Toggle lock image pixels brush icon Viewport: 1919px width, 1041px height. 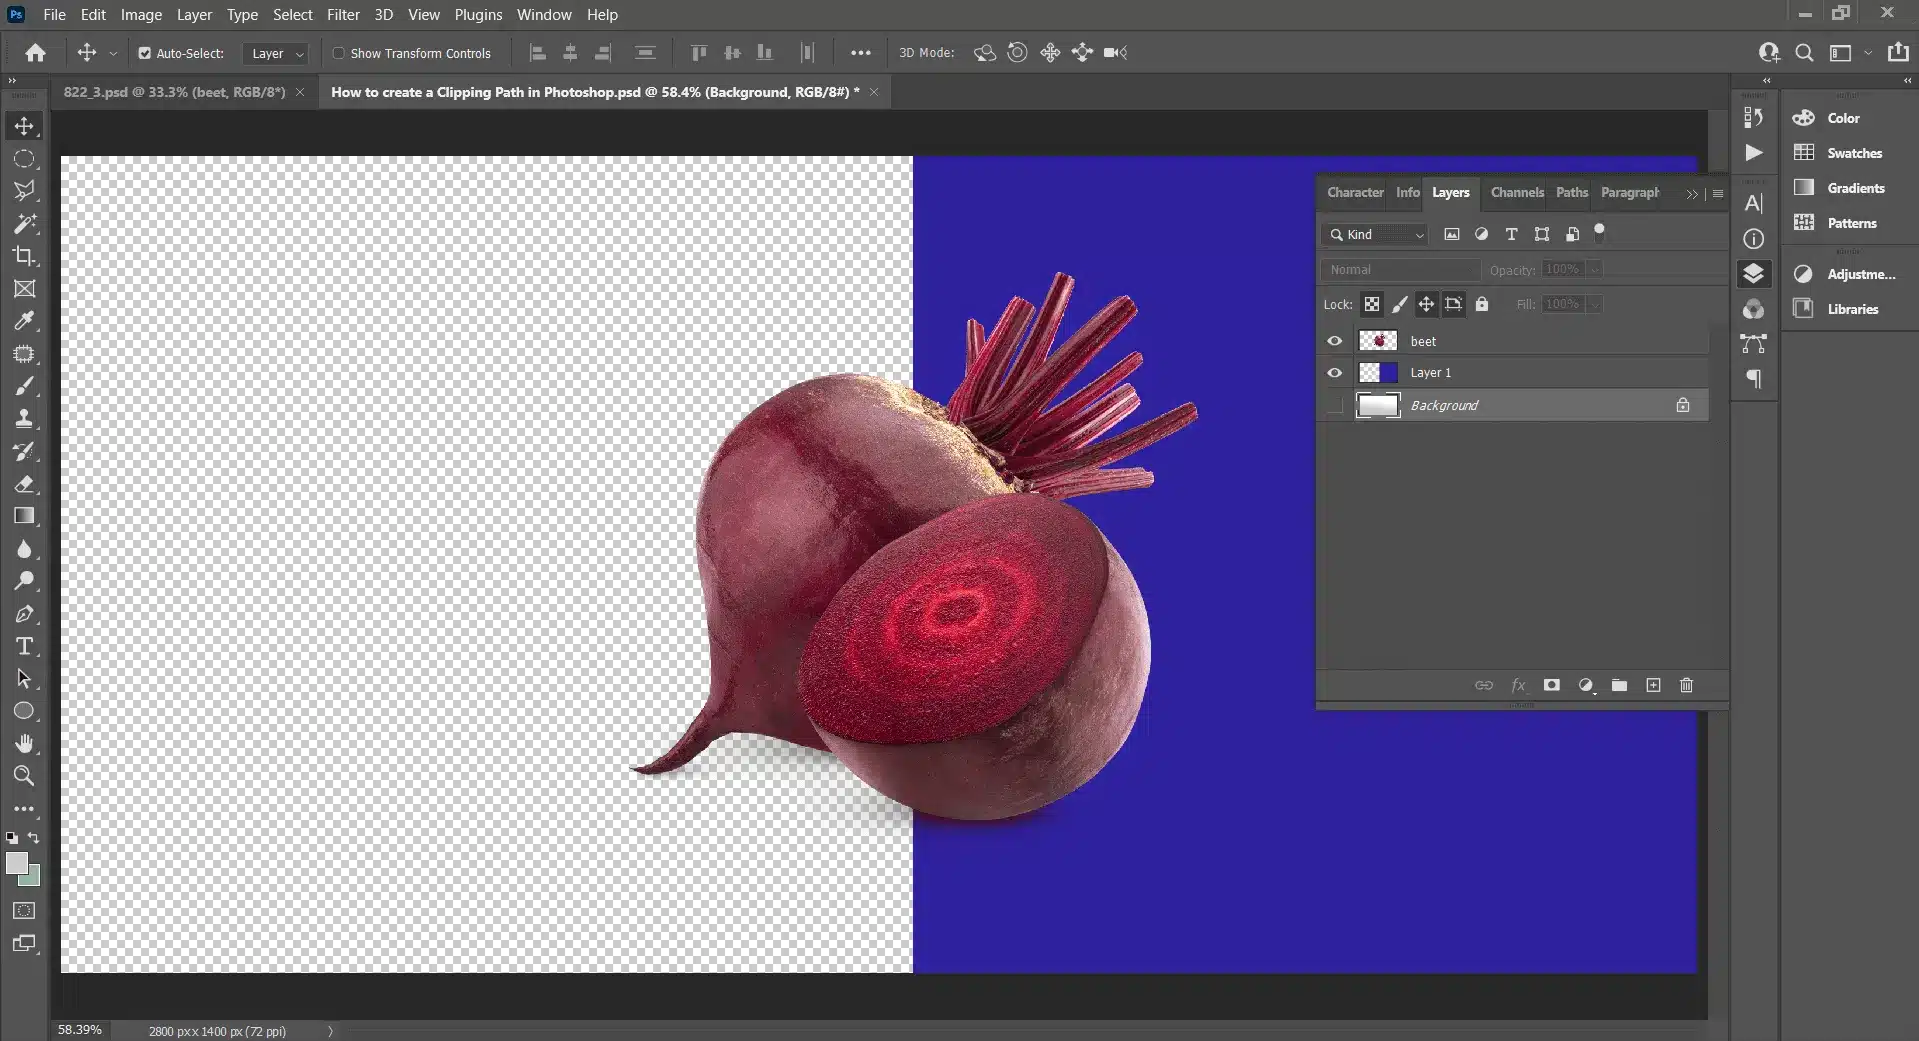pyautogui.click(x=1399, y=304)
